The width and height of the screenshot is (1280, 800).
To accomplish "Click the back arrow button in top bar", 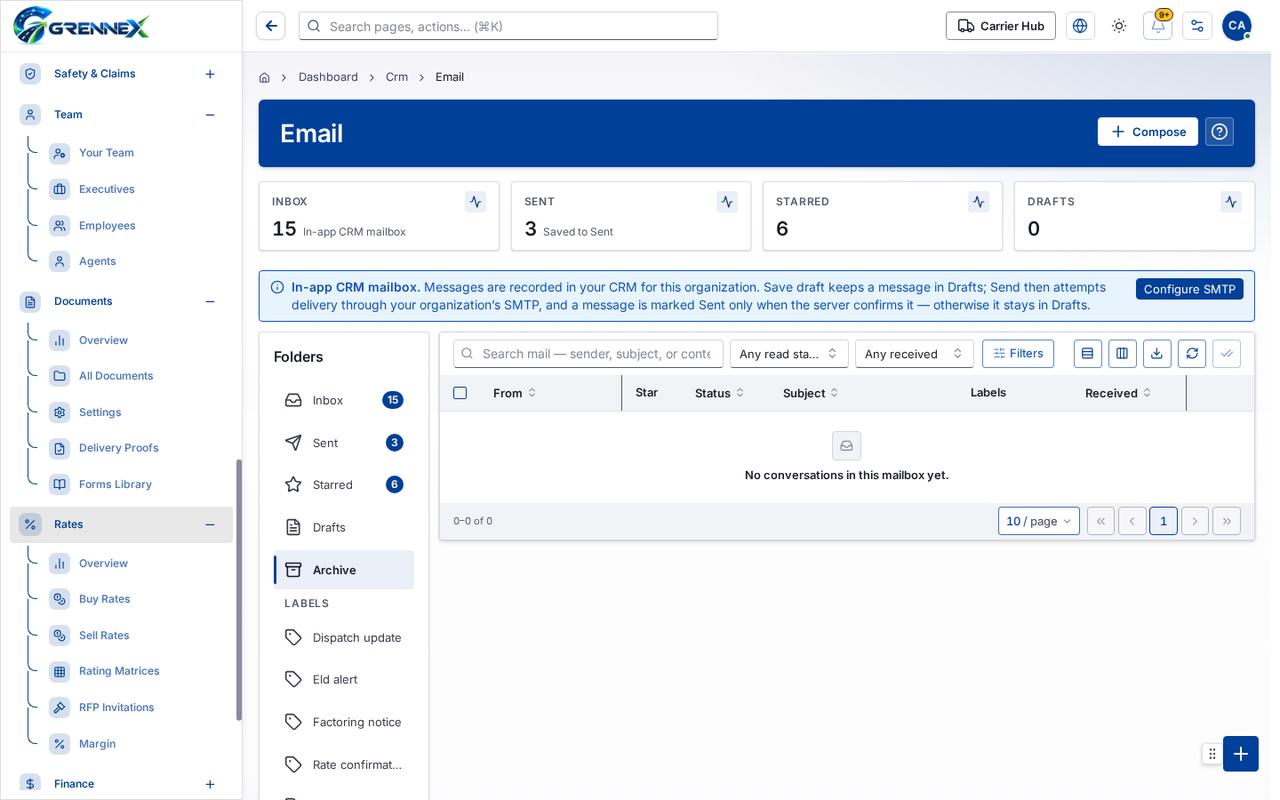I will pyautogui.click(x=271, y=26).
